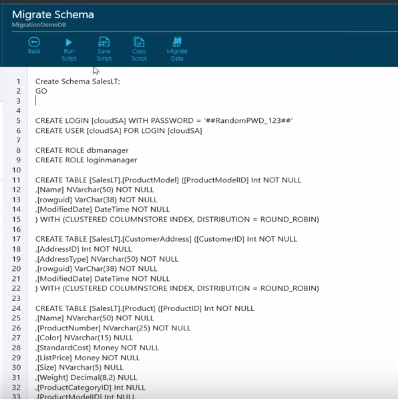Select the MigrationDemoDB database name
398x399 pixels.
[x=39, y=25]
